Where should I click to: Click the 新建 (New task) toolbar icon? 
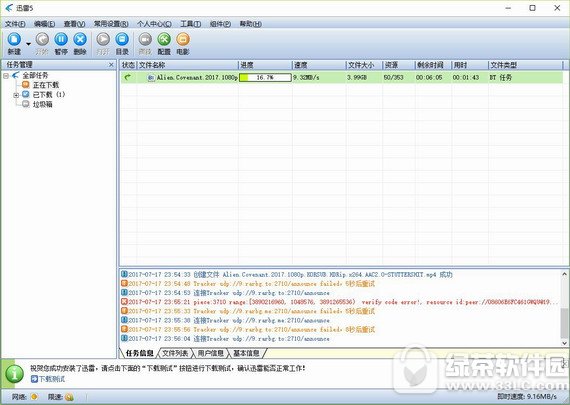[15, 39]
